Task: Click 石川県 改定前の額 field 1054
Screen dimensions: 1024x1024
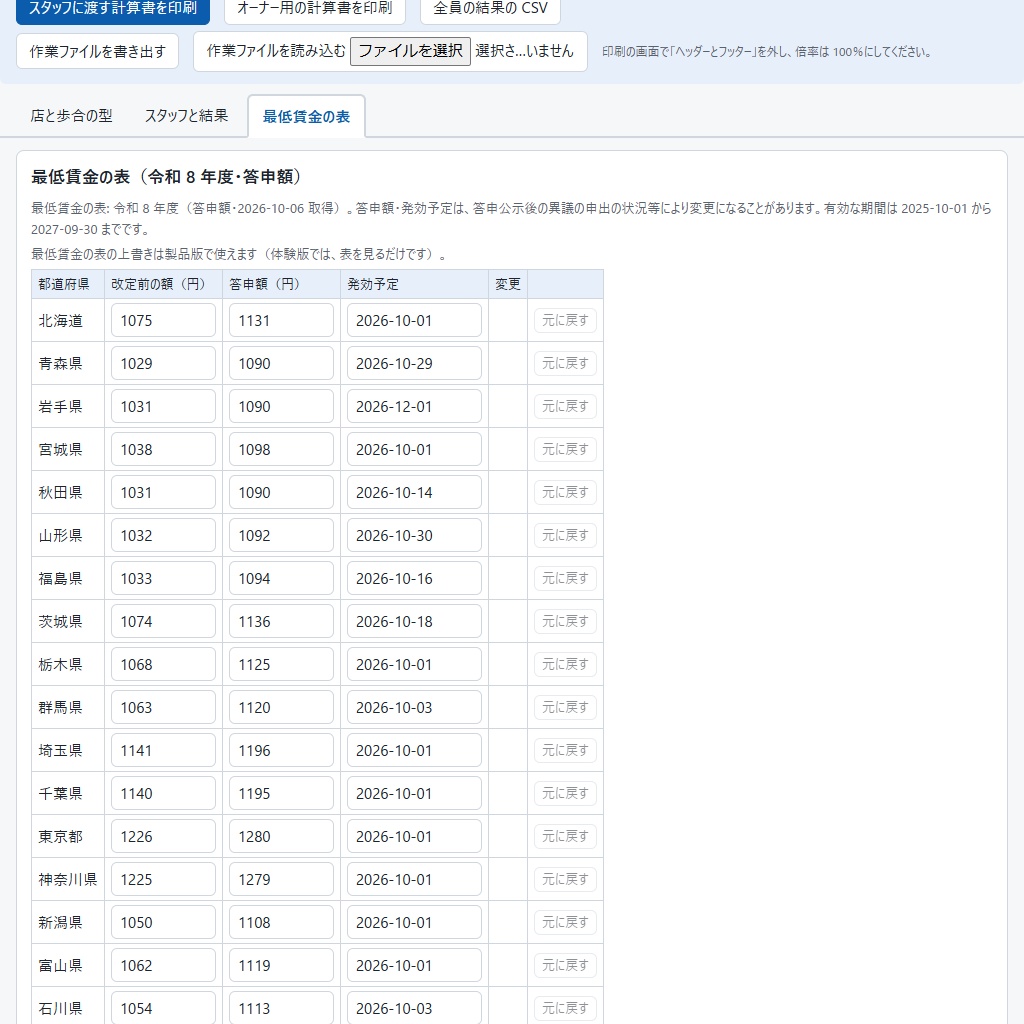Action: tap(163, 1008)
